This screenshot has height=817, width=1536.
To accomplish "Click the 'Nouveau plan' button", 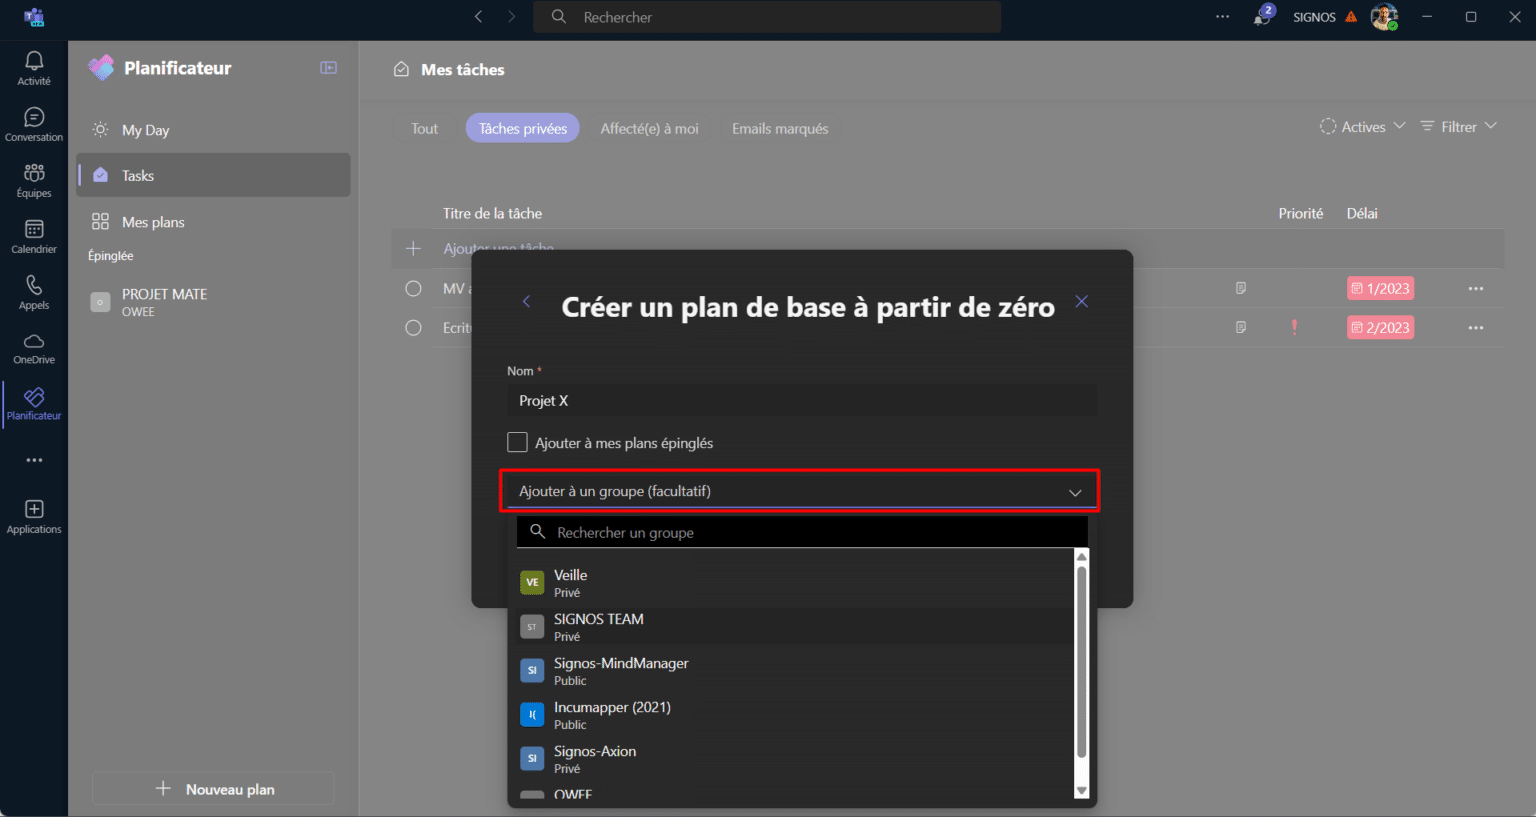I will coord(214,789).
